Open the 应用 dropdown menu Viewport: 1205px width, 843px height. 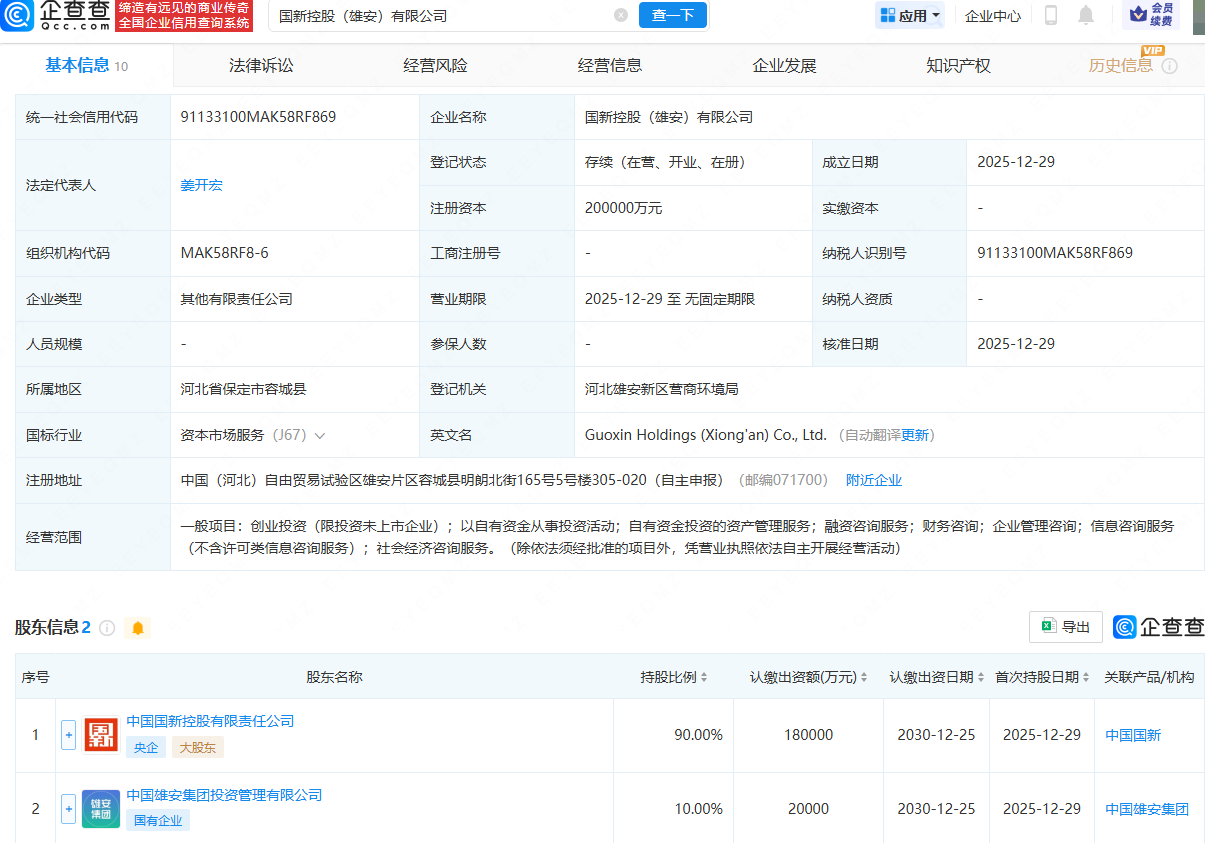click(x=909, y=16)
